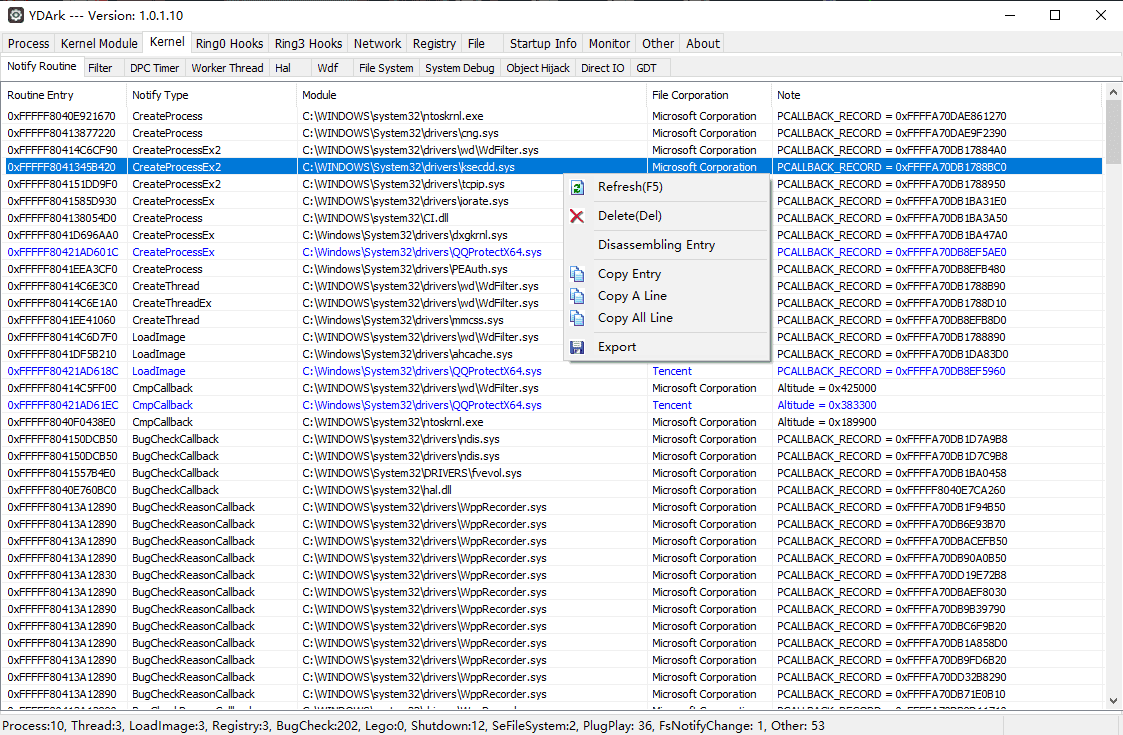Click the Copy Entry icon

(577, 274)
